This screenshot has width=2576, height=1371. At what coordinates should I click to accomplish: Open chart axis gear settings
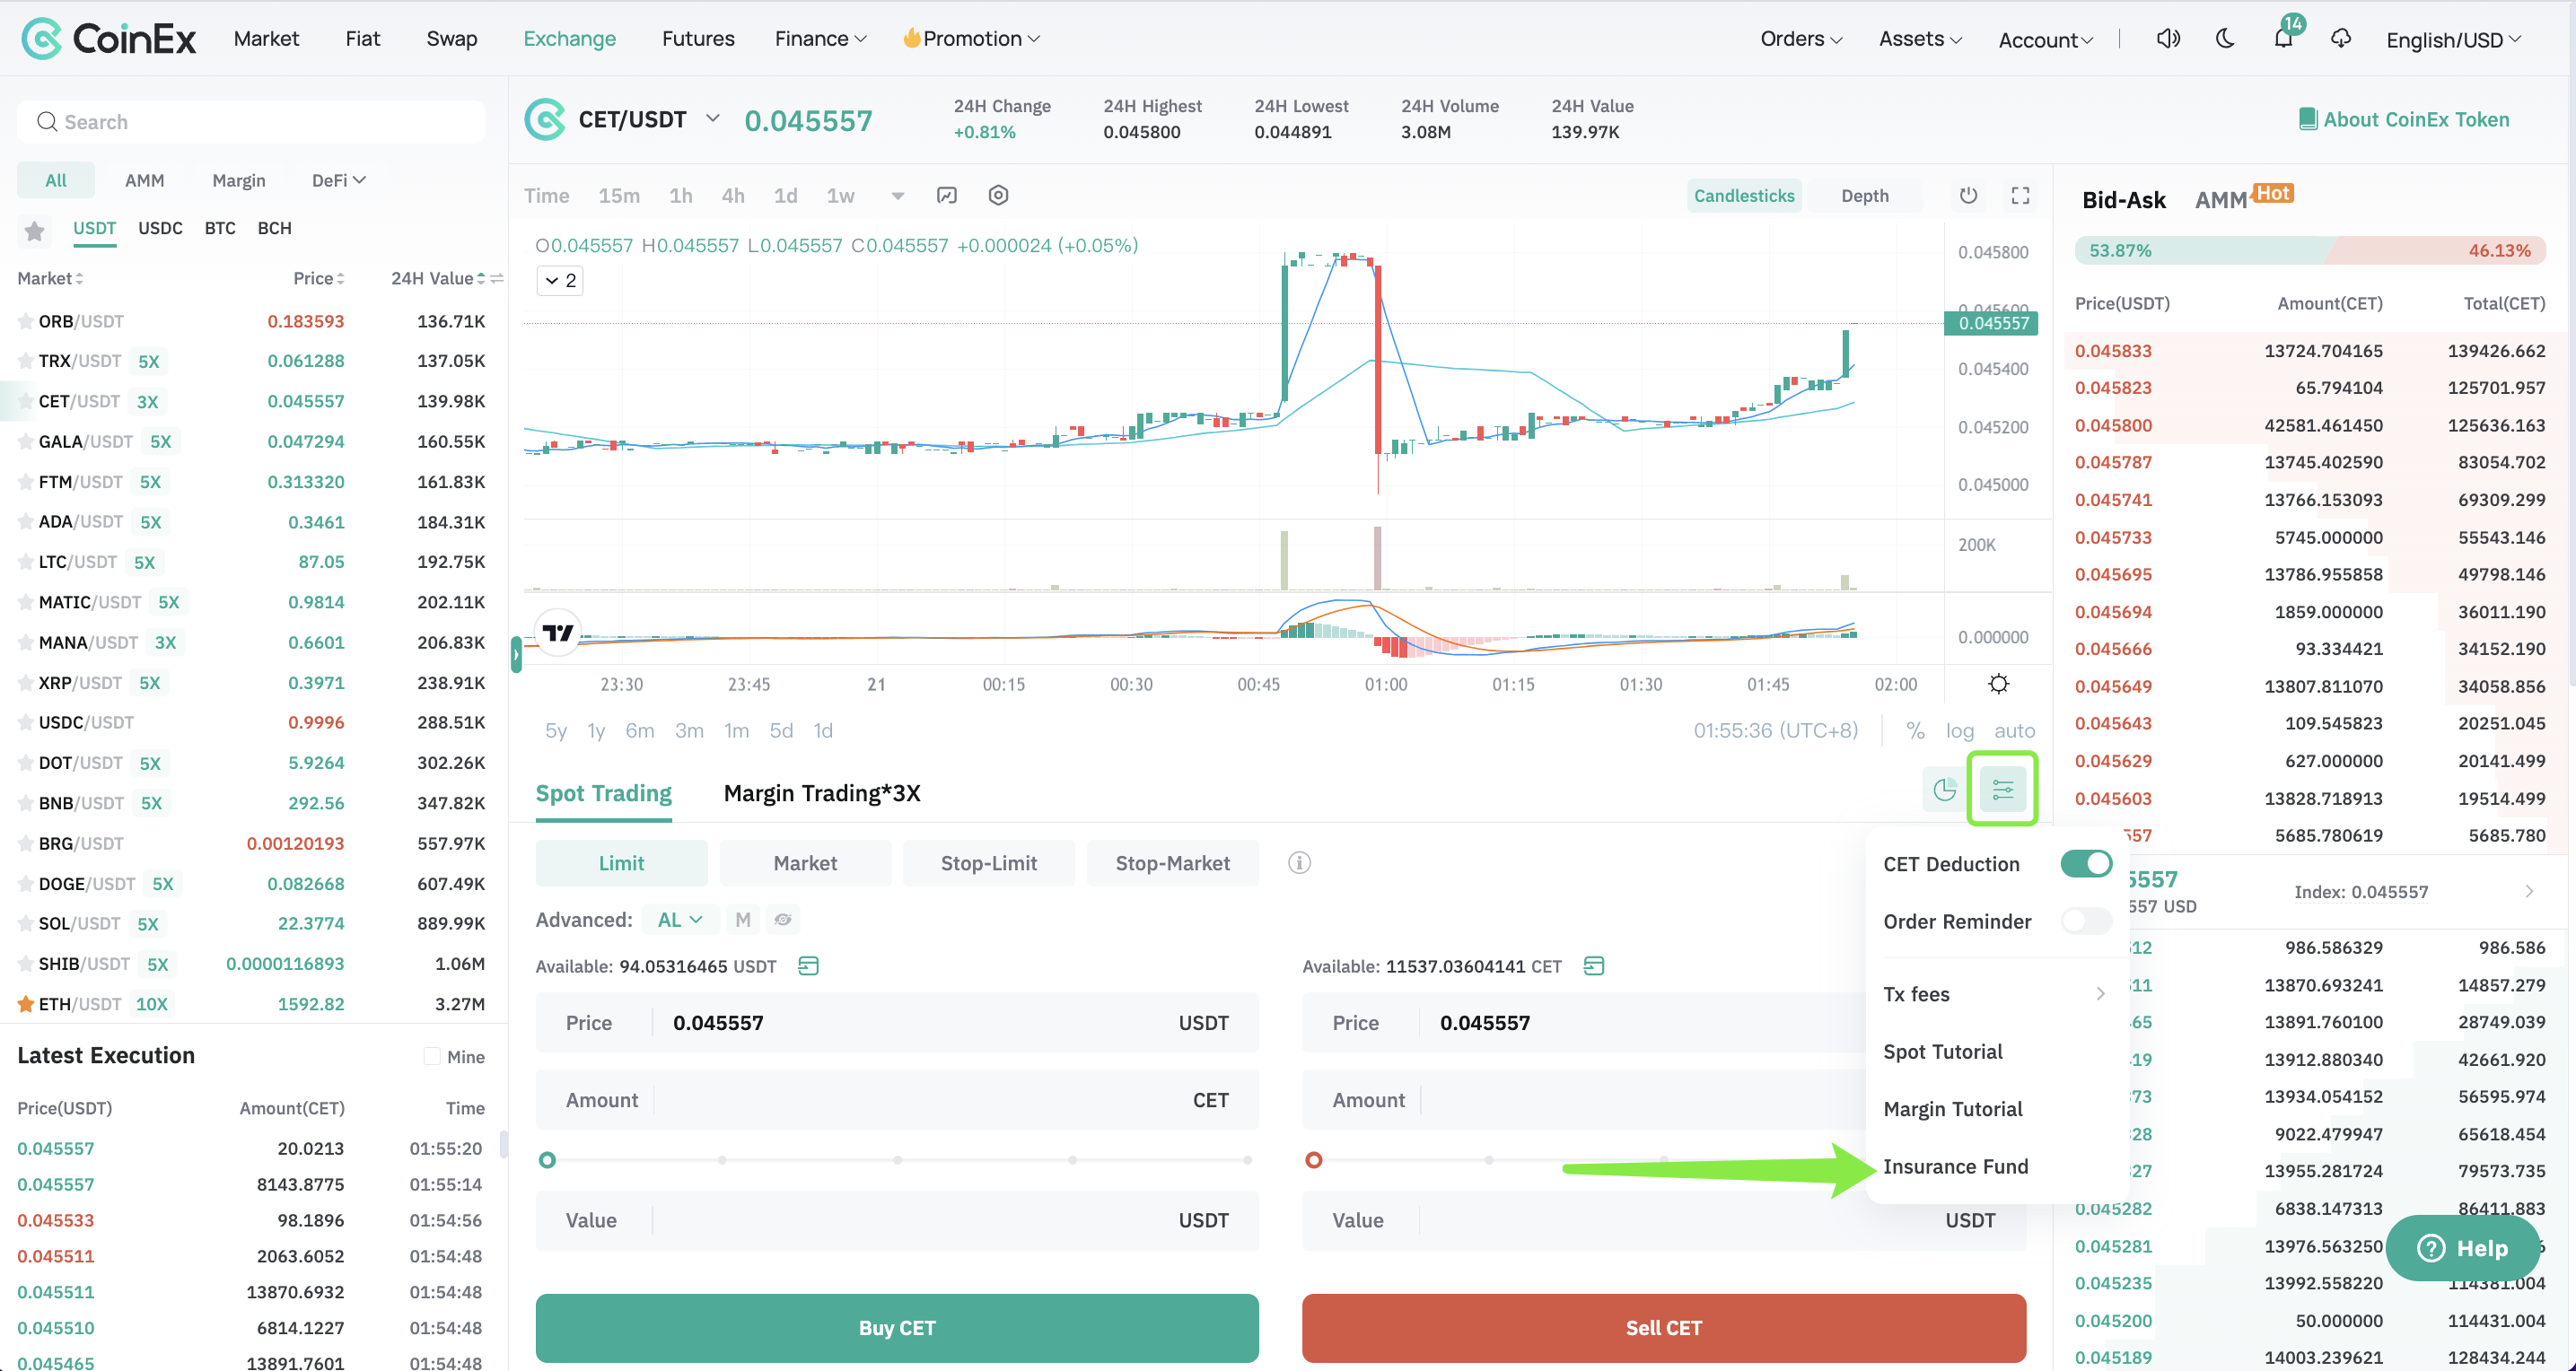(1998, 684)
